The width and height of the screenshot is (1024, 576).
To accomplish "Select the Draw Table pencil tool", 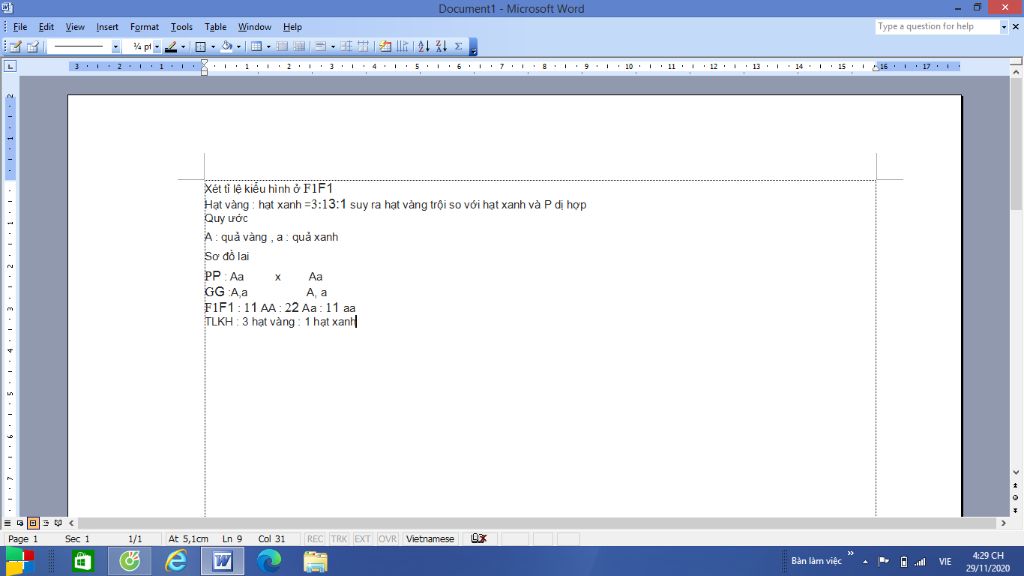I will click(15, 46).
